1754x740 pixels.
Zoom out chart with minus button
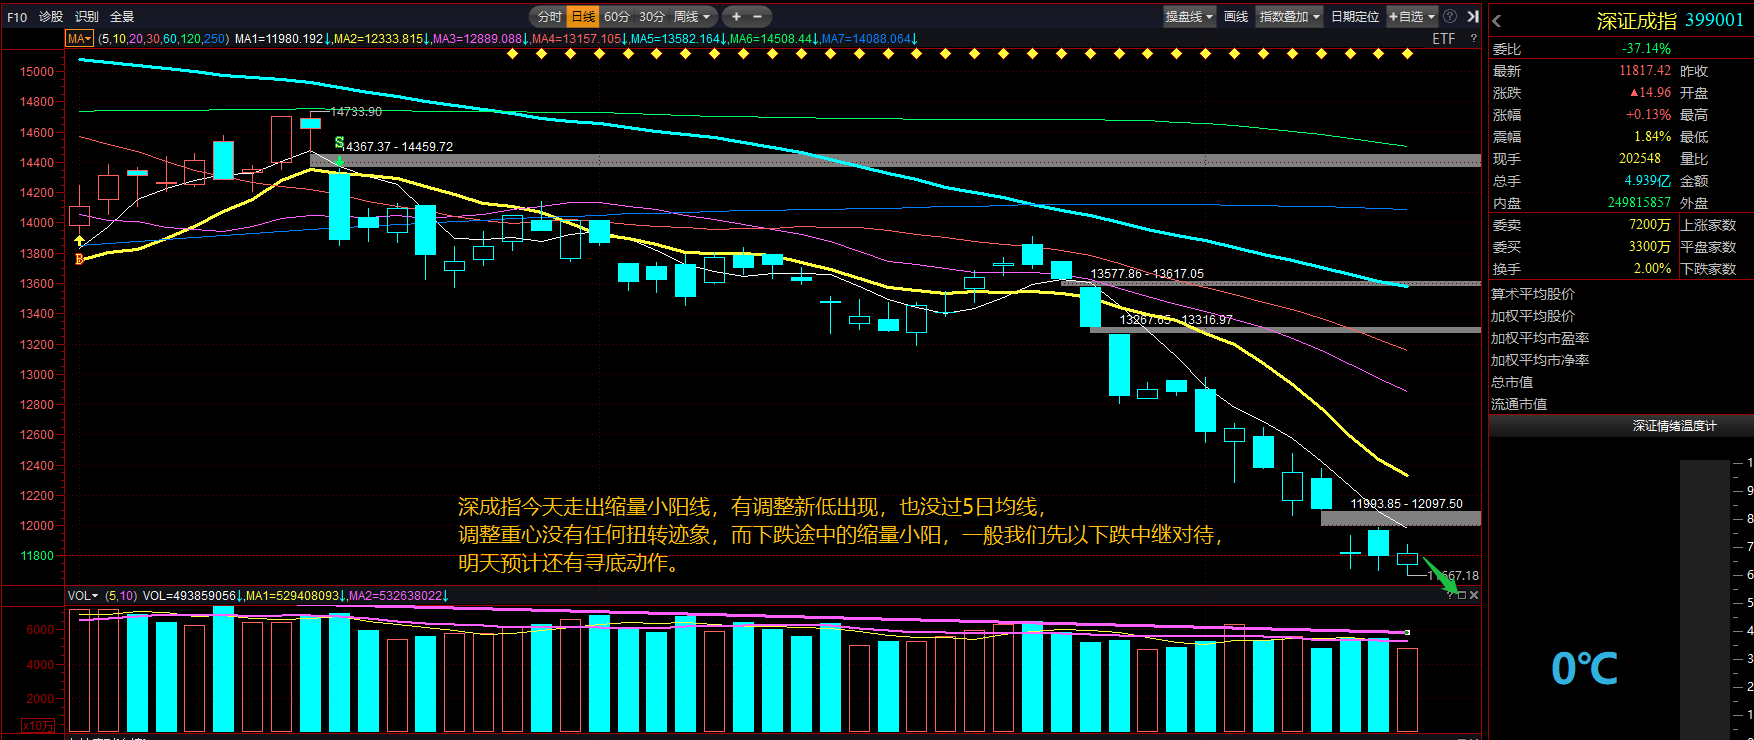pos(757,16)
